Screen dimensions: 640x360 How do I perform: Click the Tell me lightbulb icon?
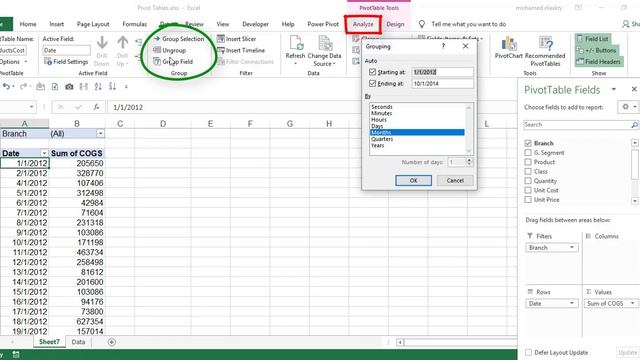(422, 24)
